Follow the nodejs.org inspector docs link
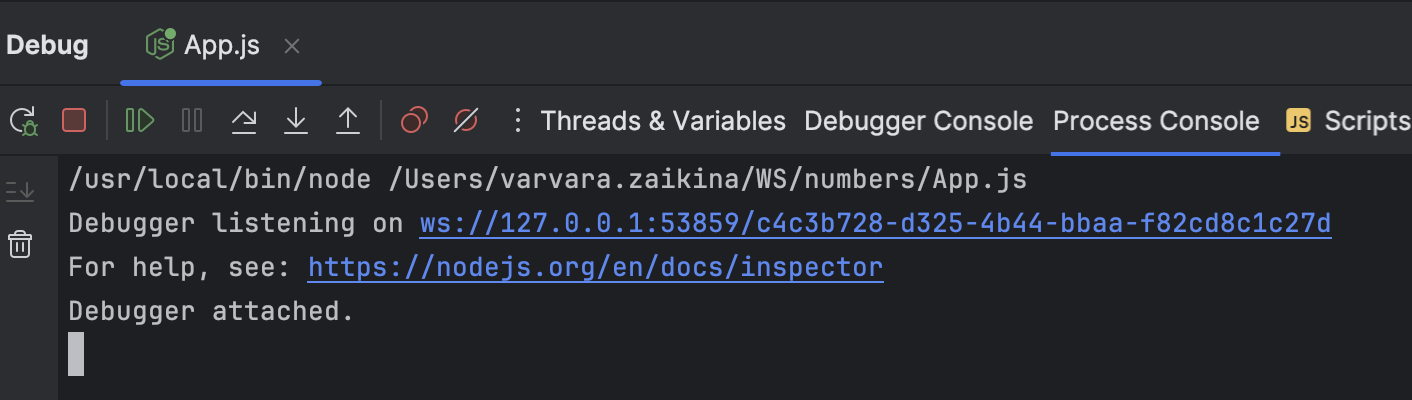 click(595, 268)
